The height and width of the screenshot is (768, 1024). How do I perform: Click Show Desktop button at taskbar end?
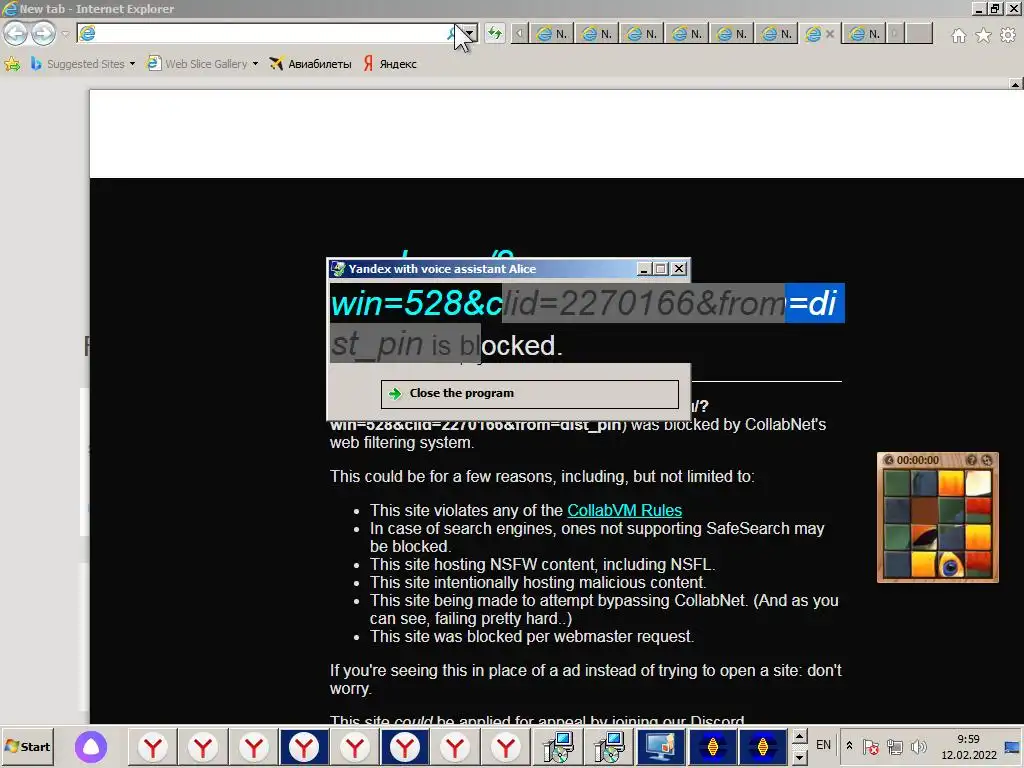1014,746
